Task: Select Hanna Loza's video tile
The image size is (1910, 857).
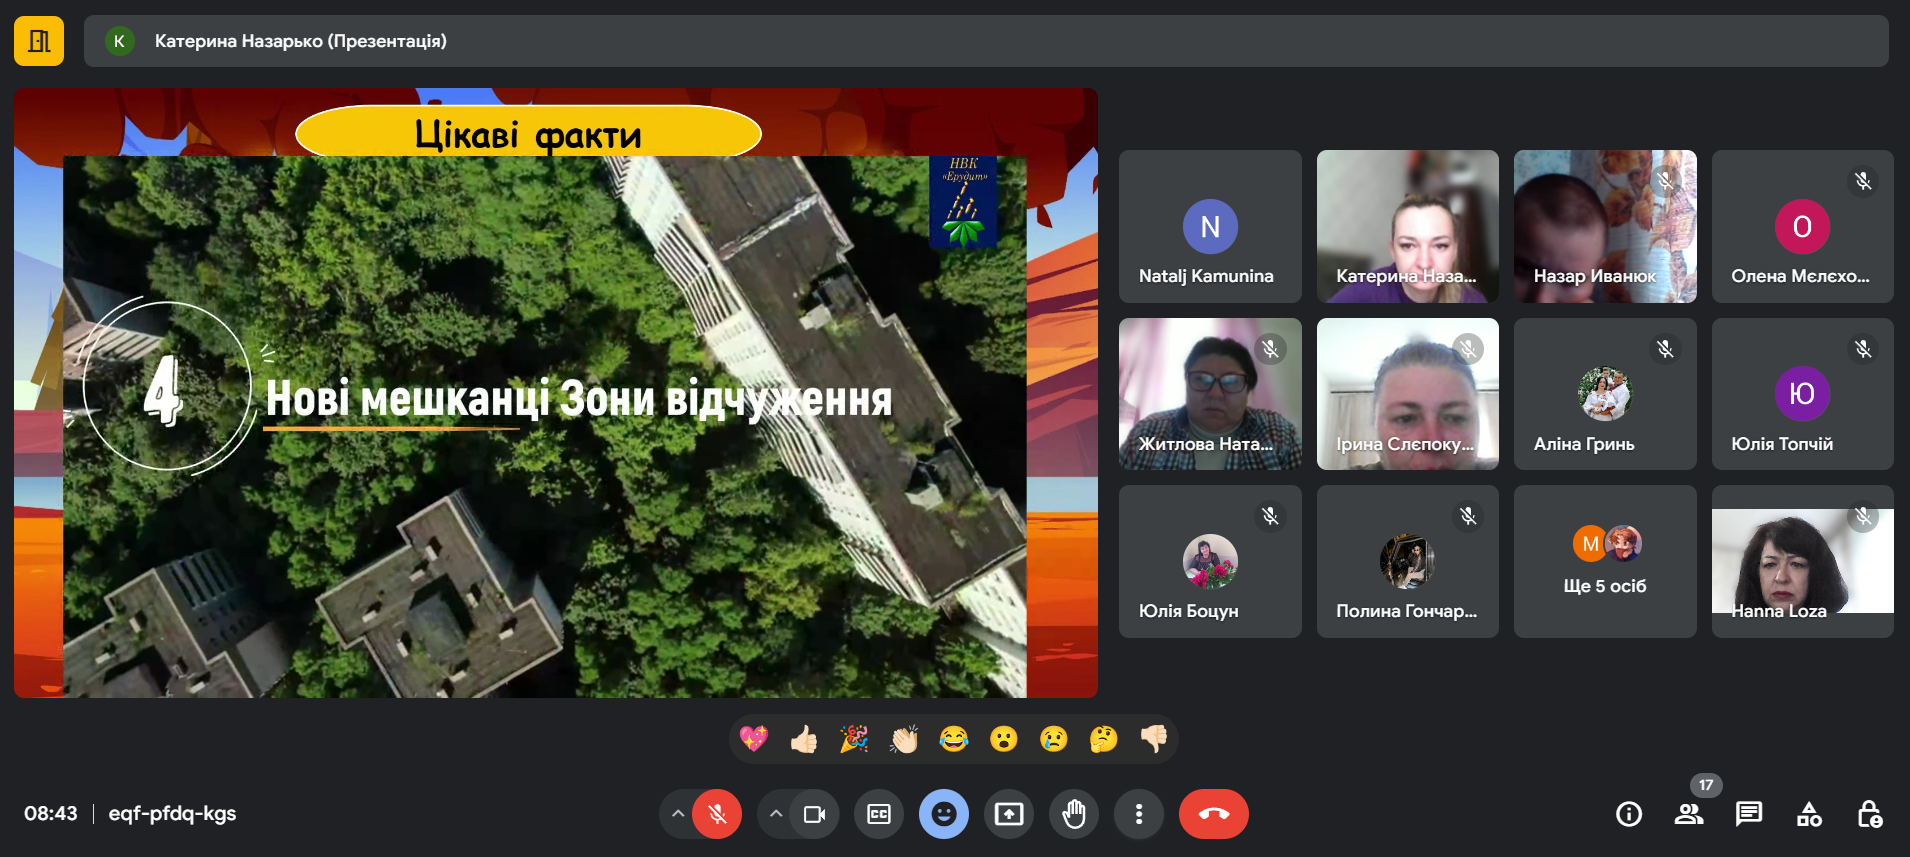Action: click(1802, 561)
